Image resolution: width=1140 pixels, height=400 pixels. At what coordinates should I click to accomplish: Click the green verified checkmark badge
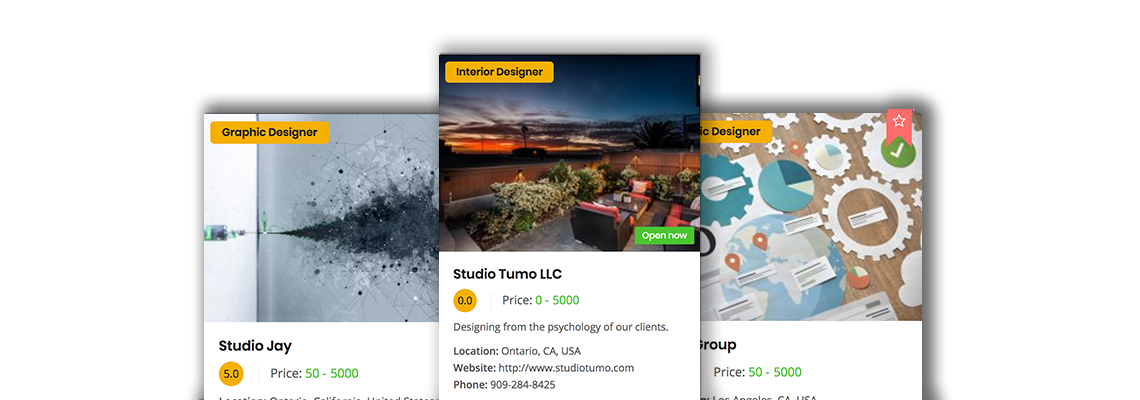pyautogui.click(x=898, y=151)
